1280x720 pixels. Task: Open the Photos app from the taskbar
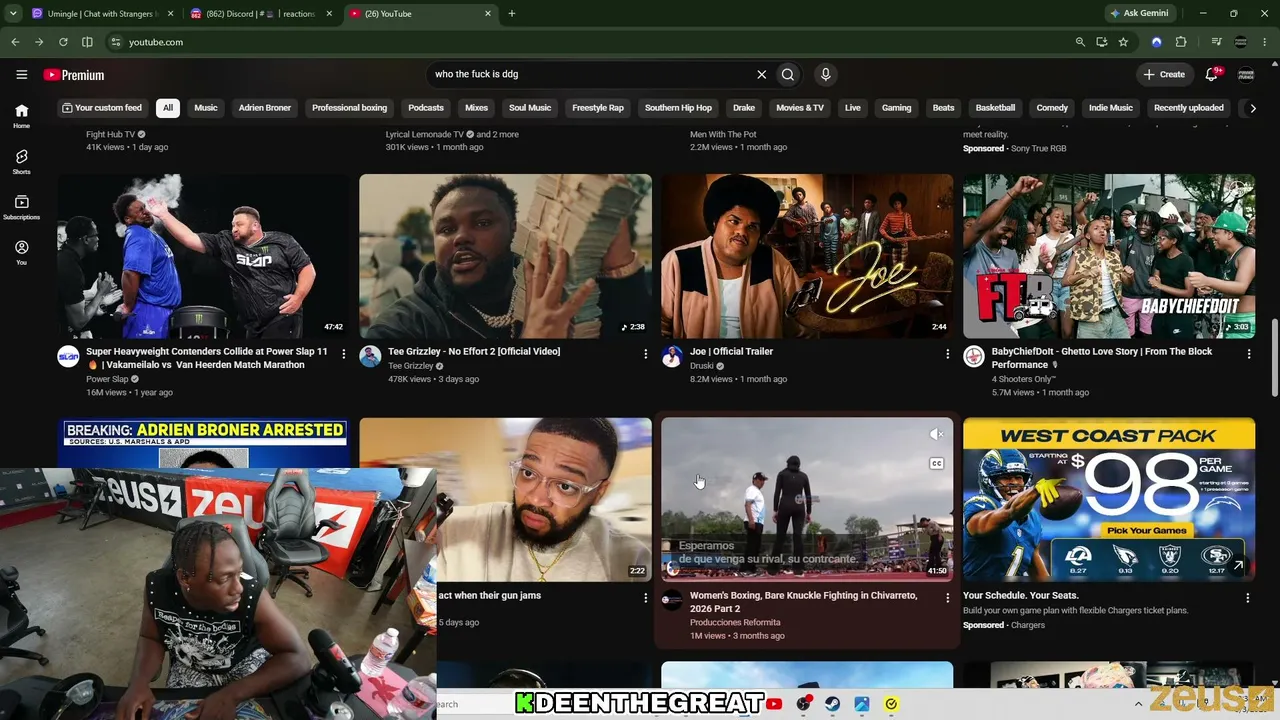pyautogui.click(x=861, y=704)
